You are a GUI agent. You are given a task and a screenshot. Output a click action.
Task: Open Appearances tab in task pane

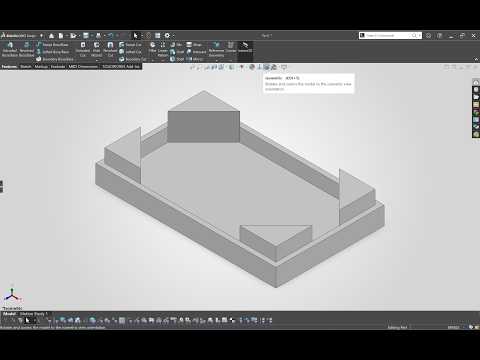coord(476,112)
